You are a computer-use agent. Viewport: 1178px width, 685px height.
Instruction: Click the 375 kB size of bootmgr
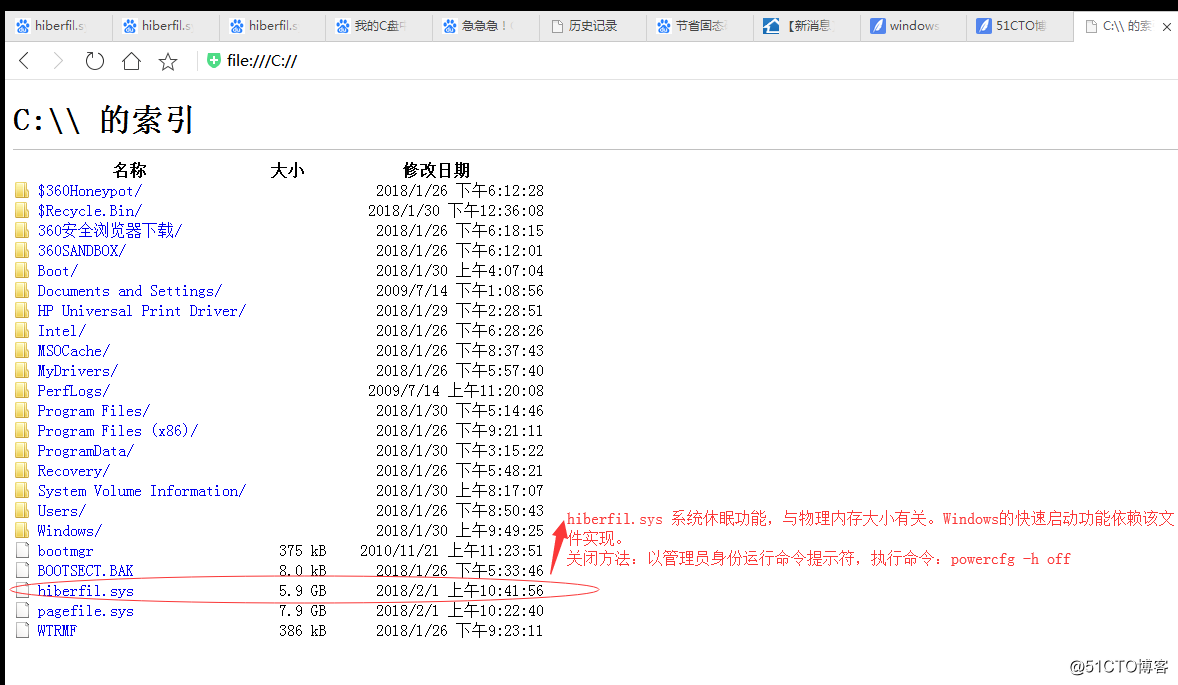pyautogui.click(x=303, y=551)
